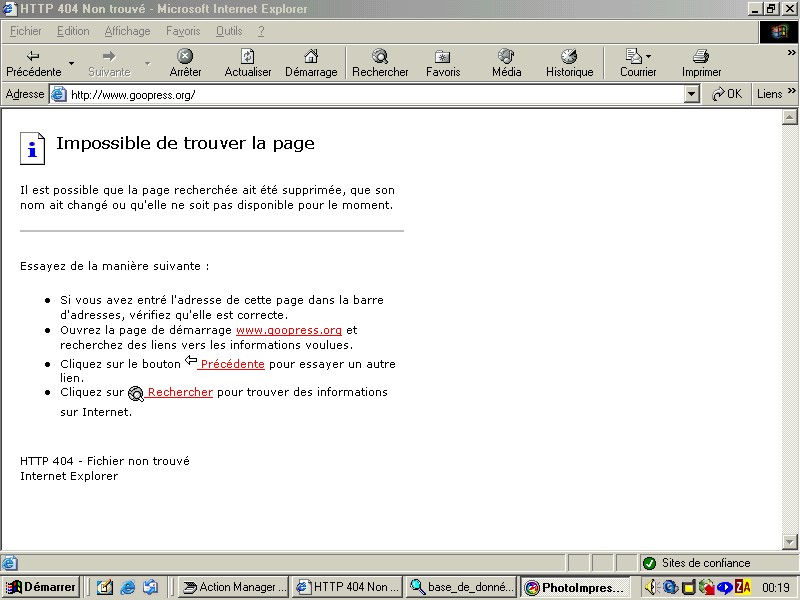Click the Rechercher link in page
Image resolution: width=800 pixels, height=600 pixels.
pos(178,392)
